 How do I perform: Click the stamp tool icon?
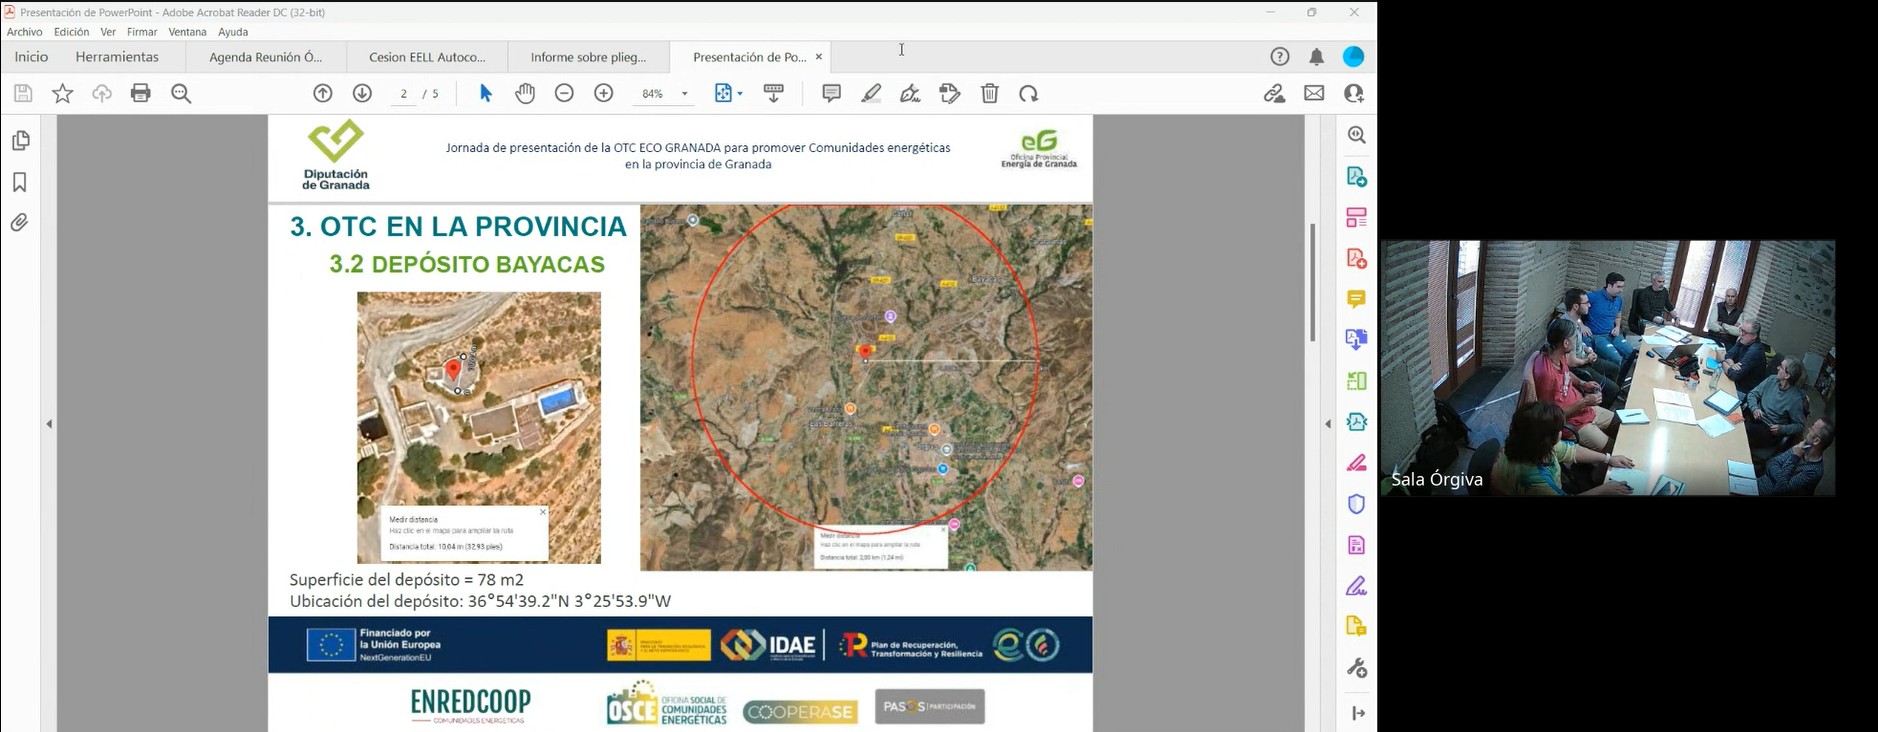click(x=950, y=93)
